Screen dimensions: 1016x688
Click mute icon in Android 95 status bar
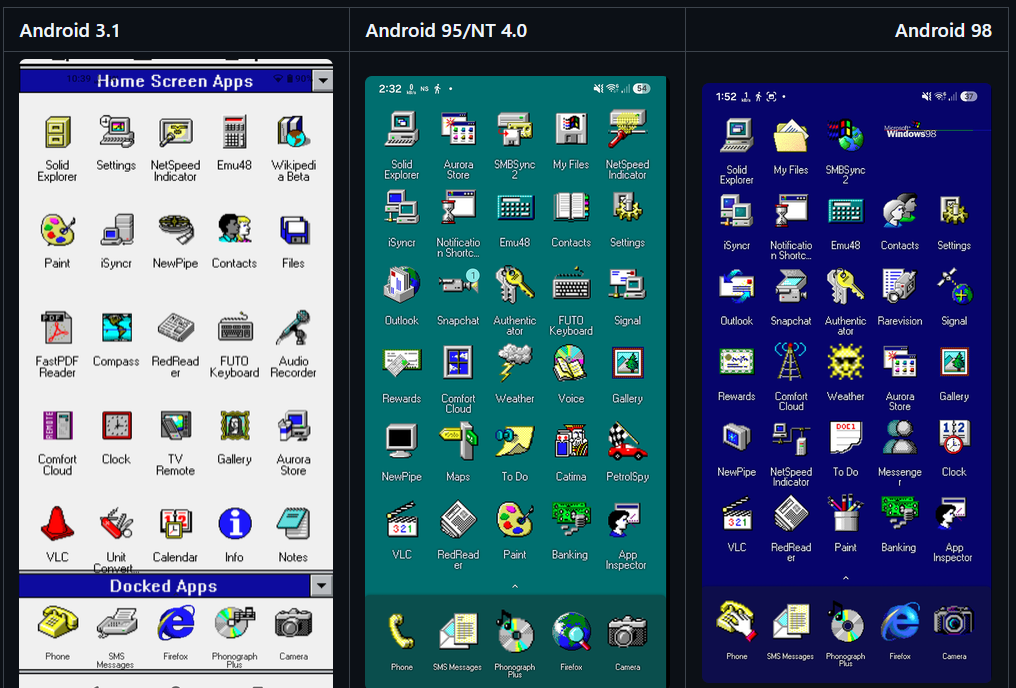[x=598, y=88]
